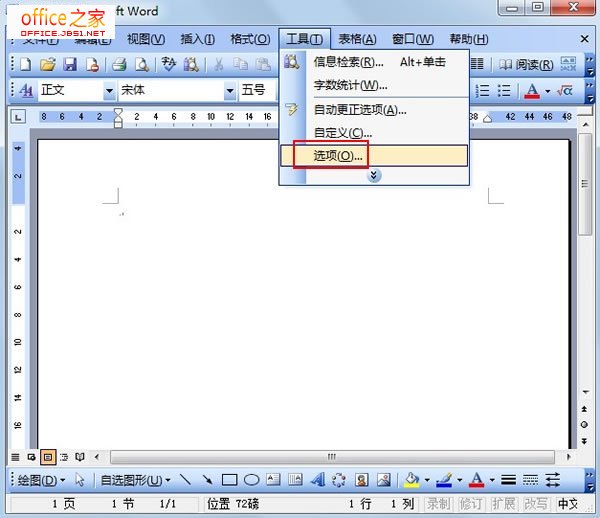The image size is (600, 518).
Task: Insert a horizontal Text Box
Action: point(273,479)
